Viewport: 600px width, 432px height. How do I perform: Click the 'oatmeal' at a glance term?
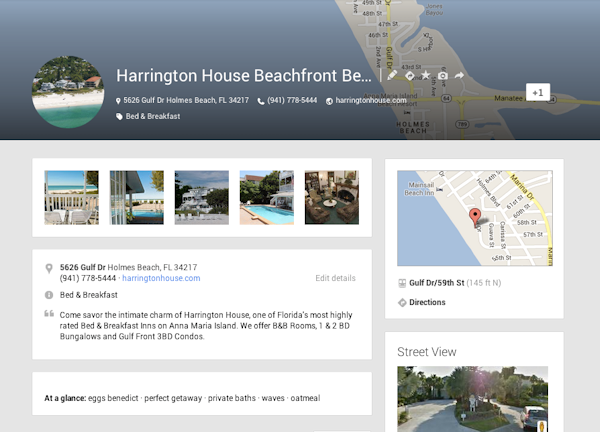(x=305, y=398)
